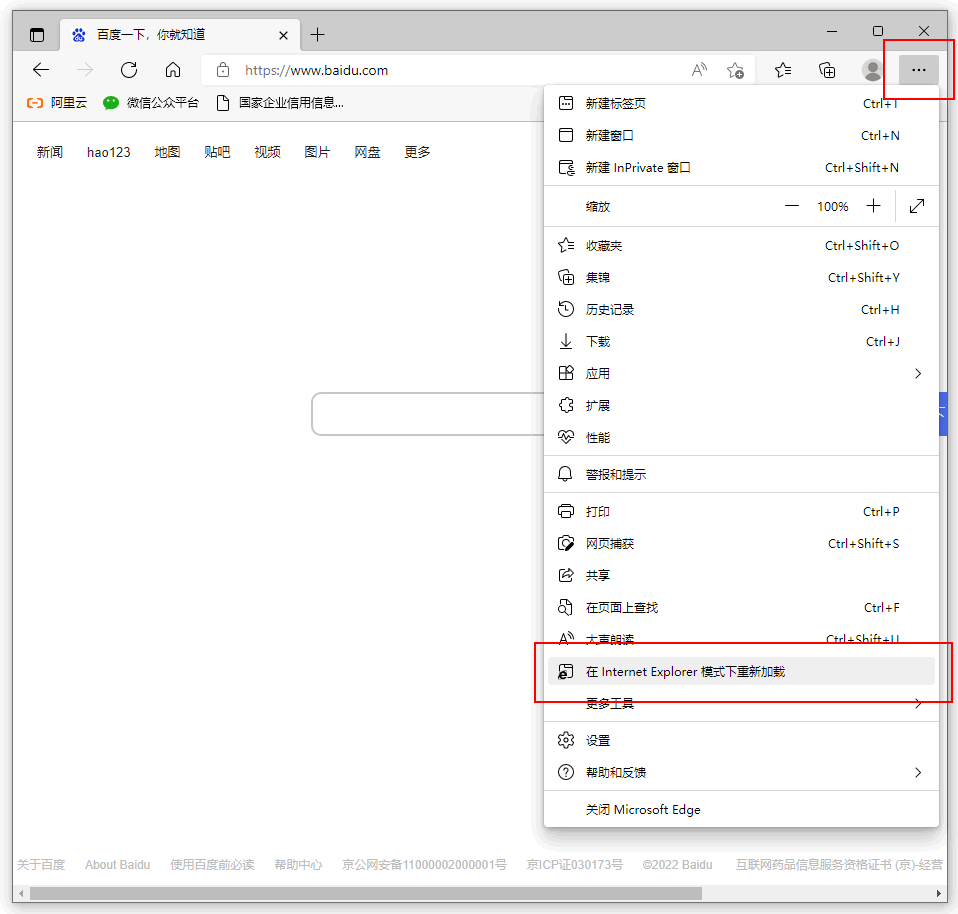Open the 国家企业信用信息 bookmark
This screenshot has height=914, width=958.
pos(280,103)
